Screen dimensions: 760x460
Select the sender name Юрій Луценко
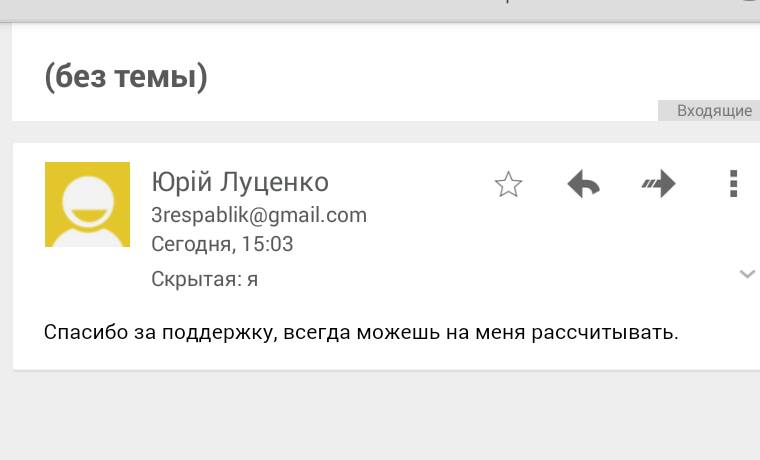(x=240, y=182)
